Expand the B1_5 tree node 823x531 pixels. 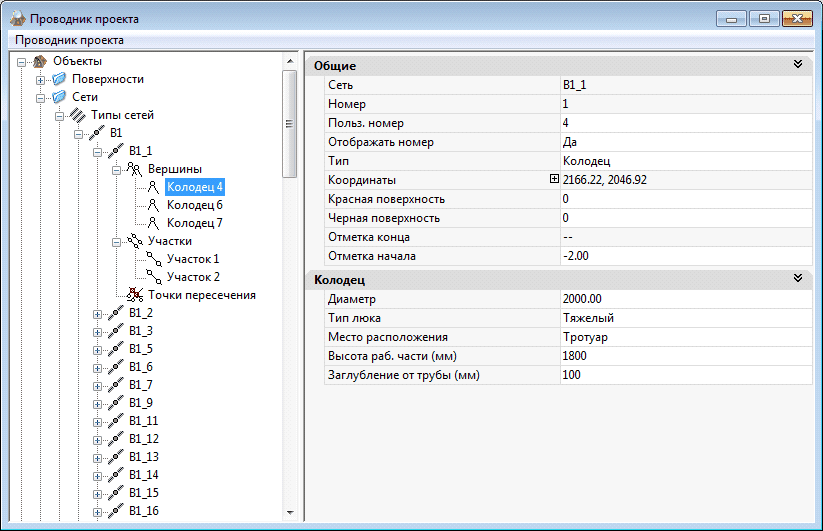98,349
